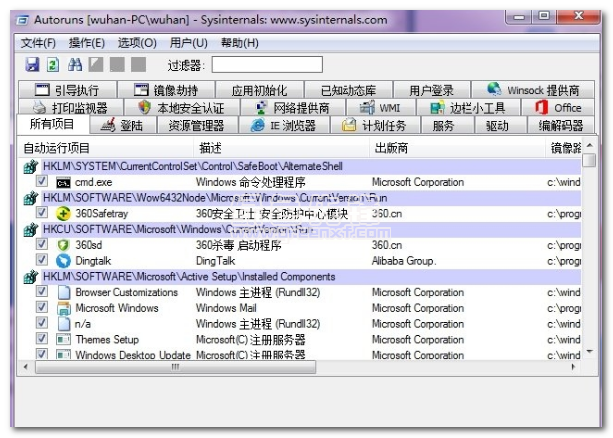613x438 pixels.
Task: Switch to the 引导执行 tab
Action: point(68,90)
